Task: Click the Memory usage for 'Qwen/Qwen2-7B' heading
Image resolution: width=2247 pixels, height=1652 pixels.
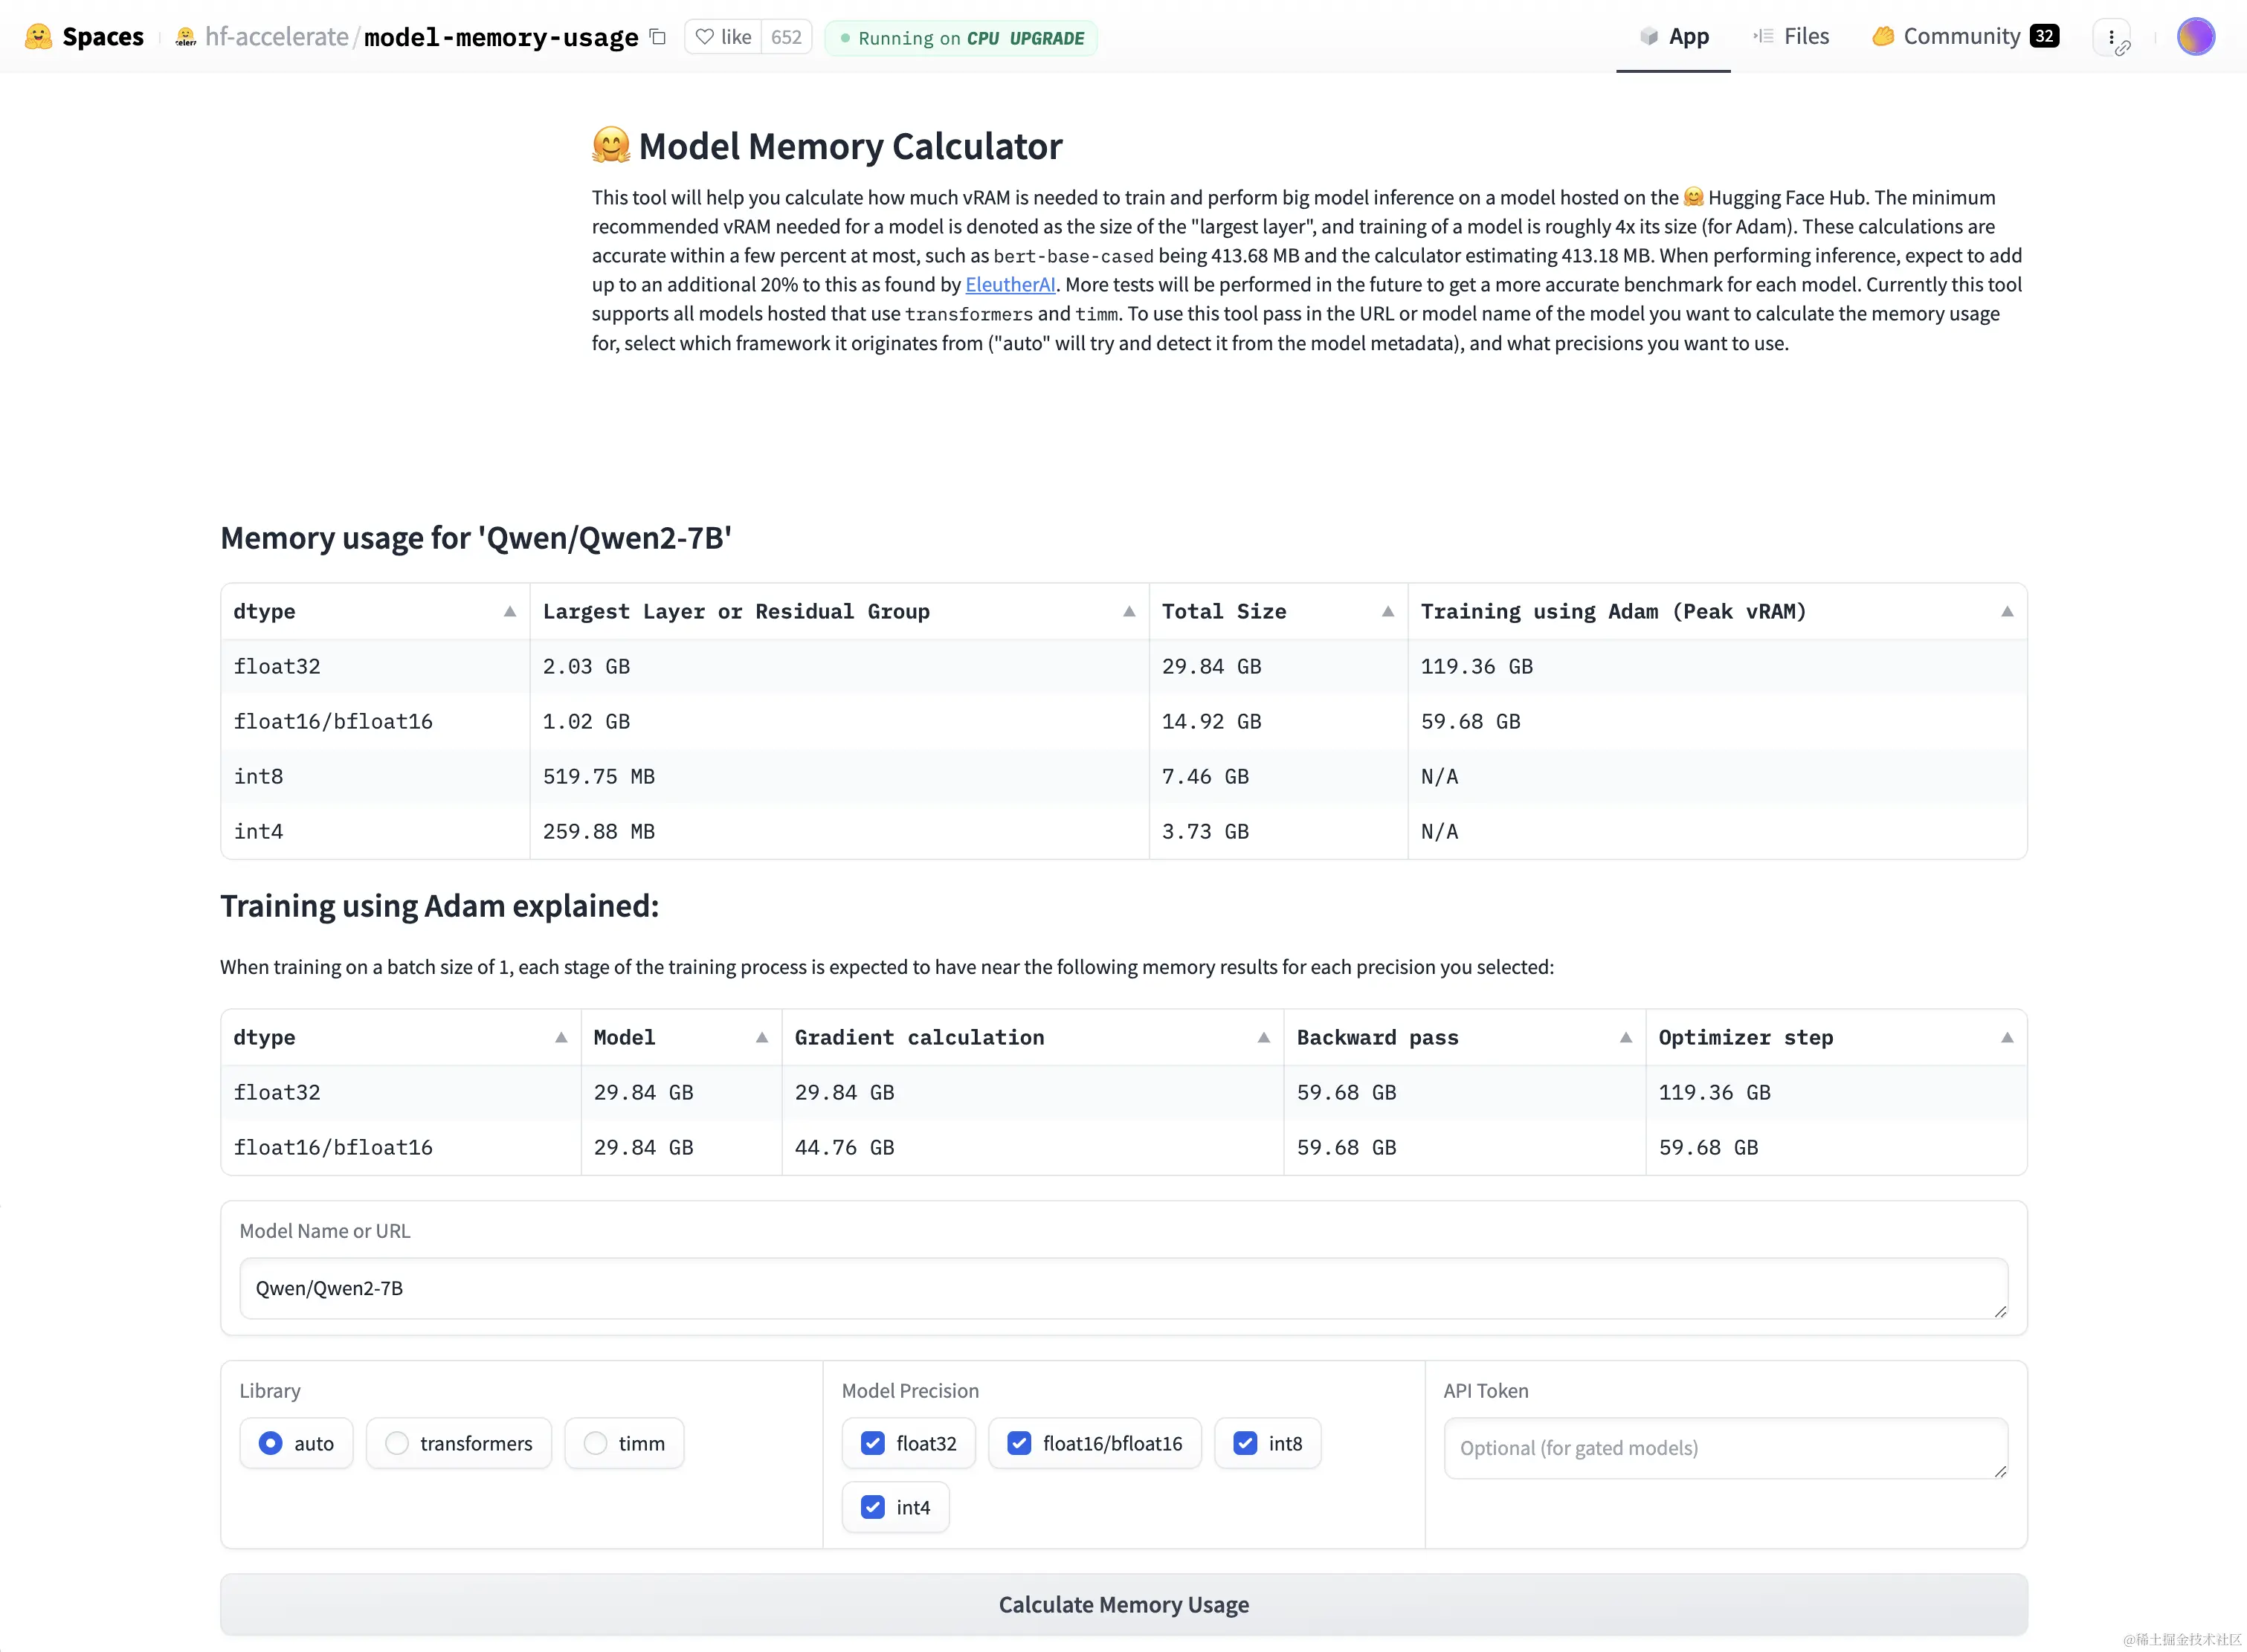Action: tap(476, 538)
